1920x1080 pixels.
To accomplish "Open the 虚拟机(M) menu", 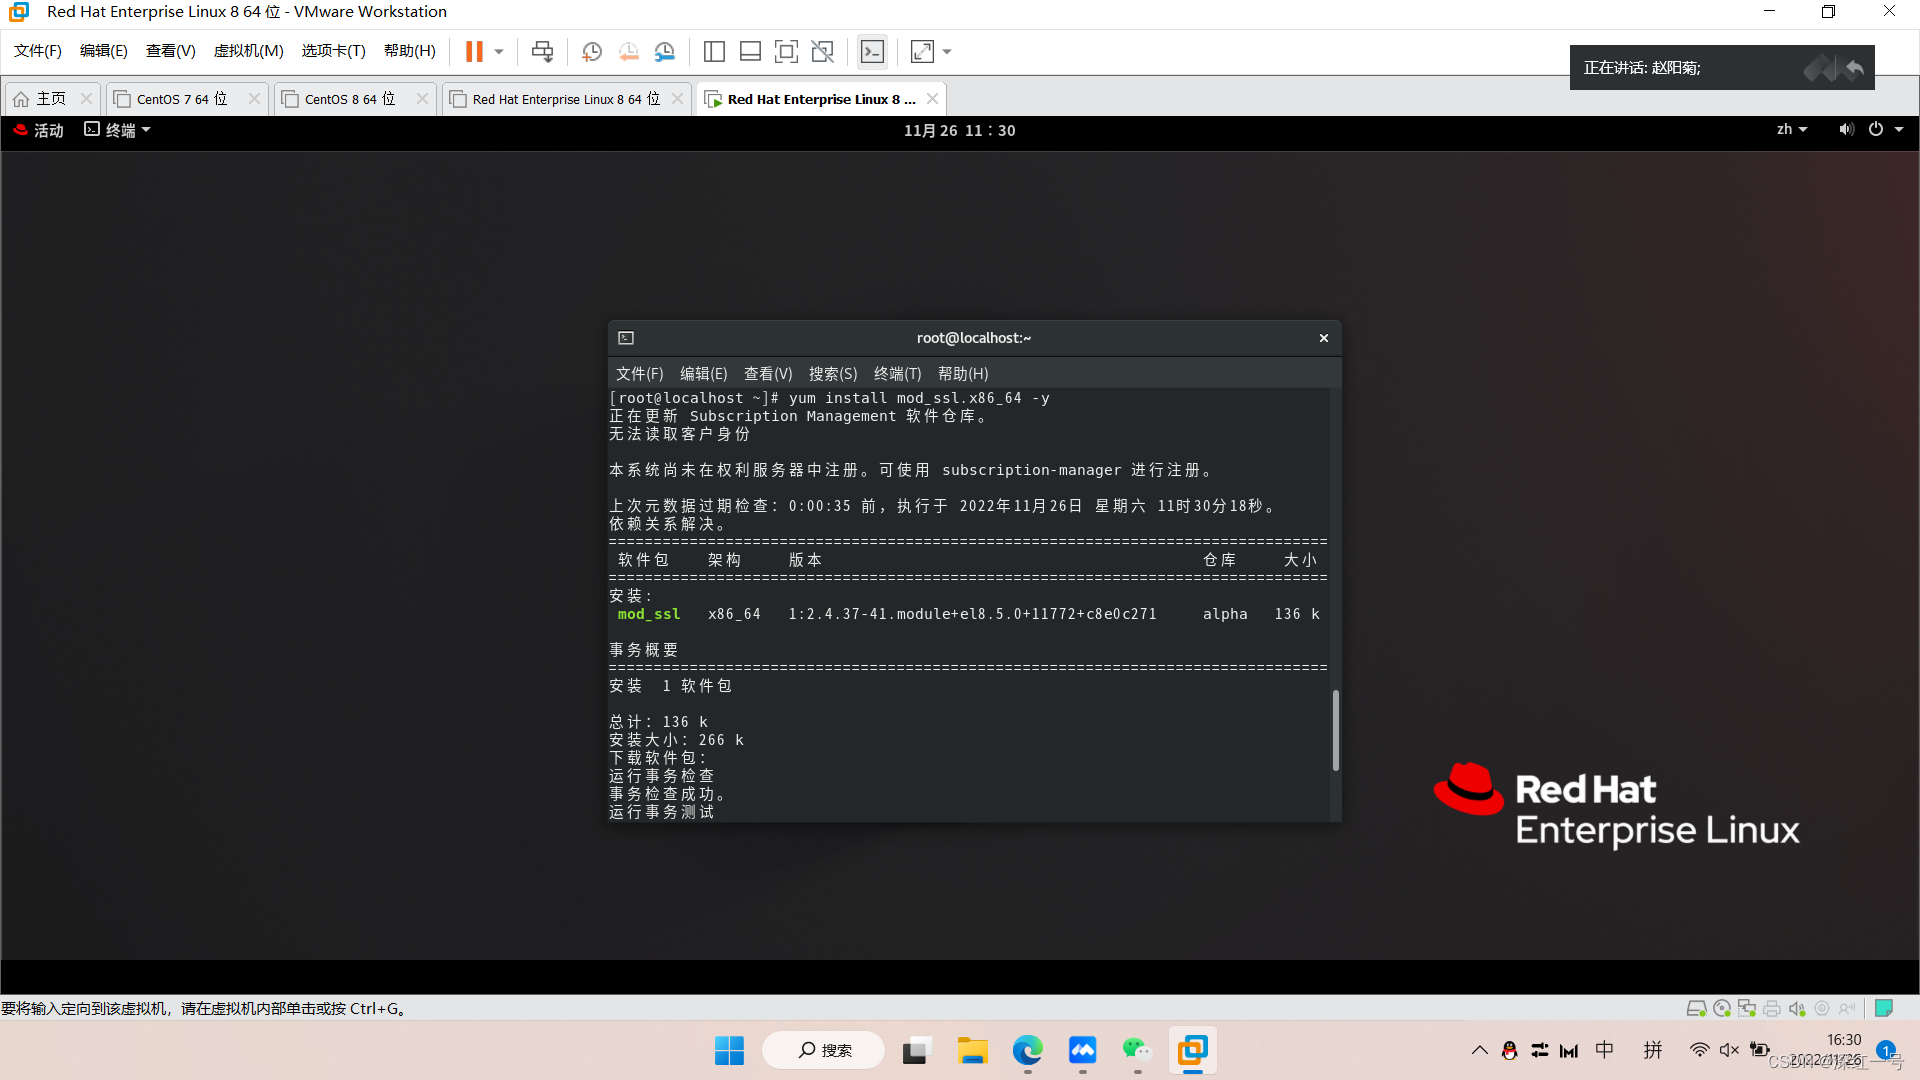I will 248,51.
